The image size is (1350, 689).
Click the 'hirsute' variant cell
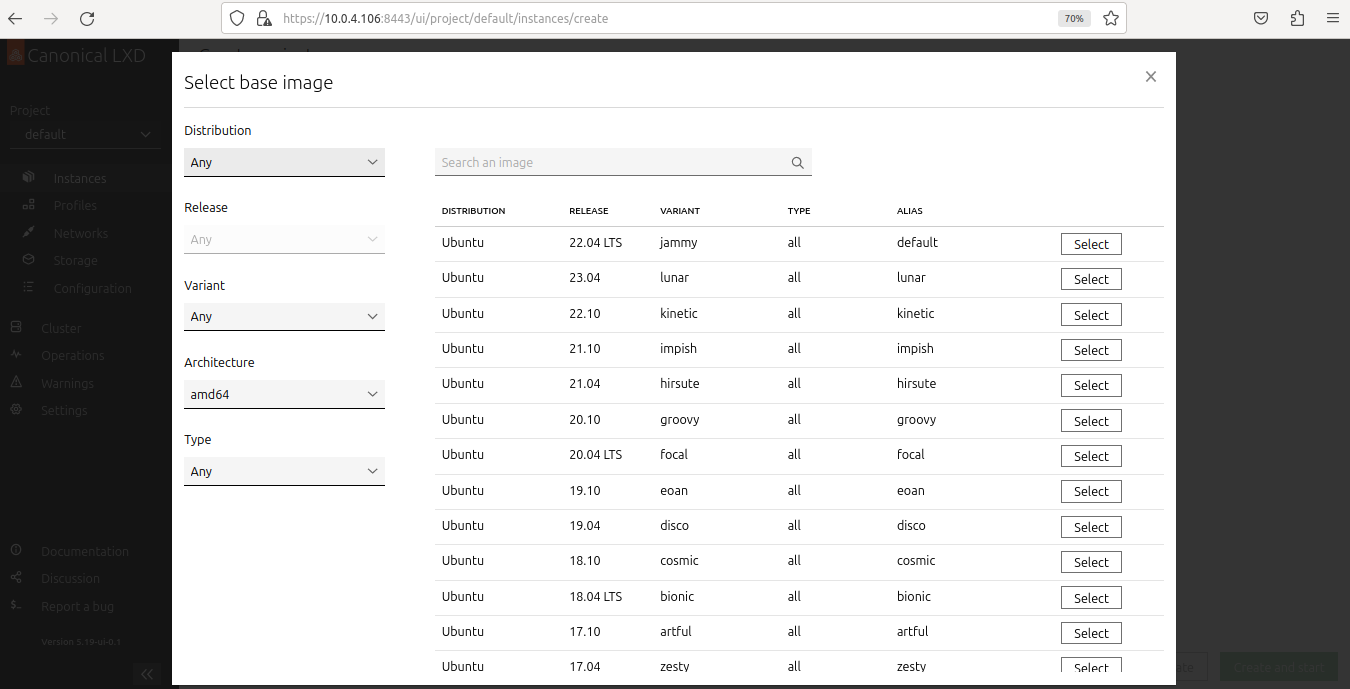680,384
